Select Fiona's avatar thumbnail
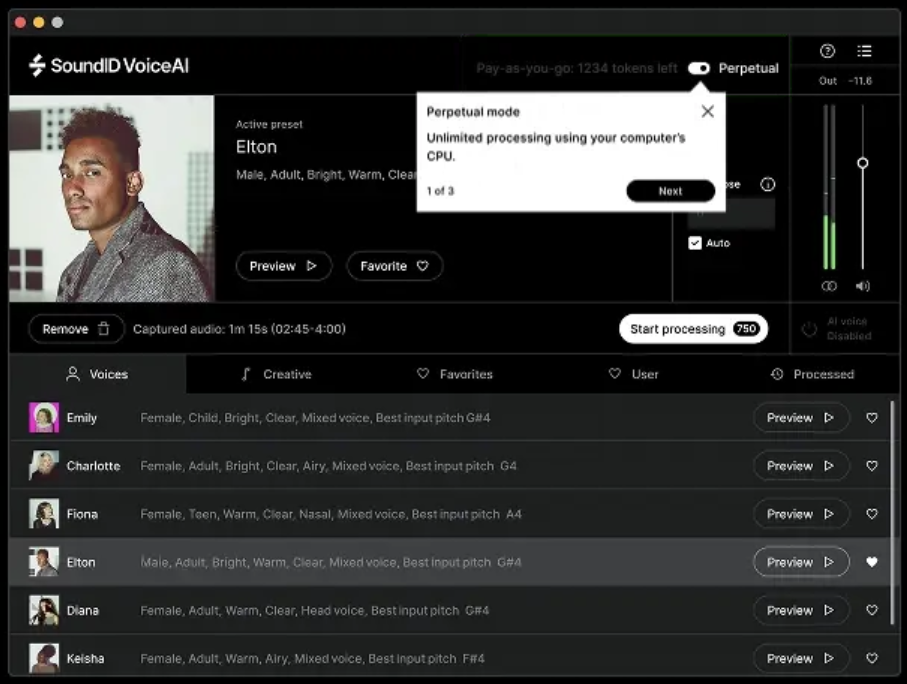The image size is (907, 684). (44, 514)
